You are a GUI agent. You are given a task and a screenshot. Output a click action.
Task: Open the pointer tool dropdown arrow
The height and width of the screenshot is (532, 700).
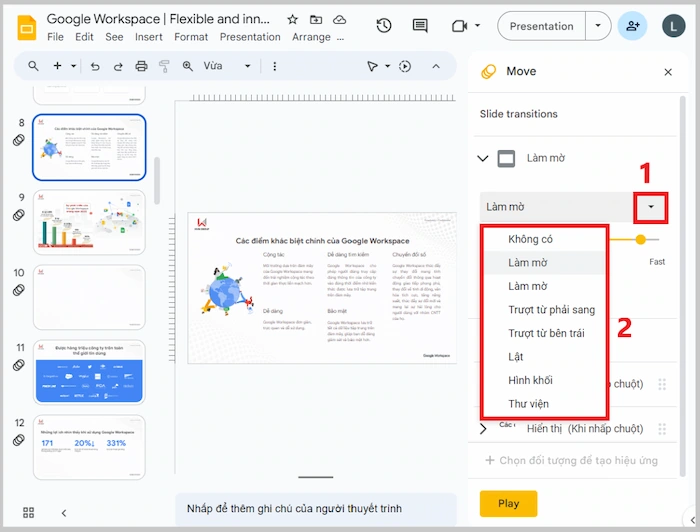(388, 66)
